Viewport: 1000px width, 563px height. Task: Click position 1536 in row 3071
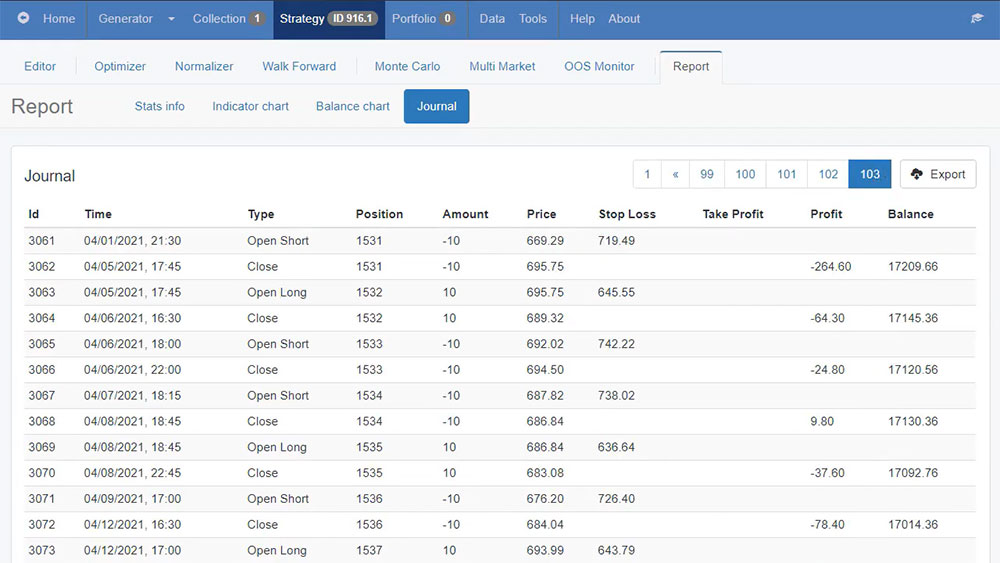(x=369, y=499)
